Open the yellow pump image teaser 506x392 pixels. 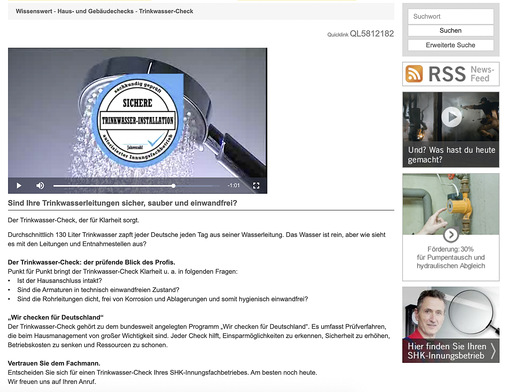(451, 204)
